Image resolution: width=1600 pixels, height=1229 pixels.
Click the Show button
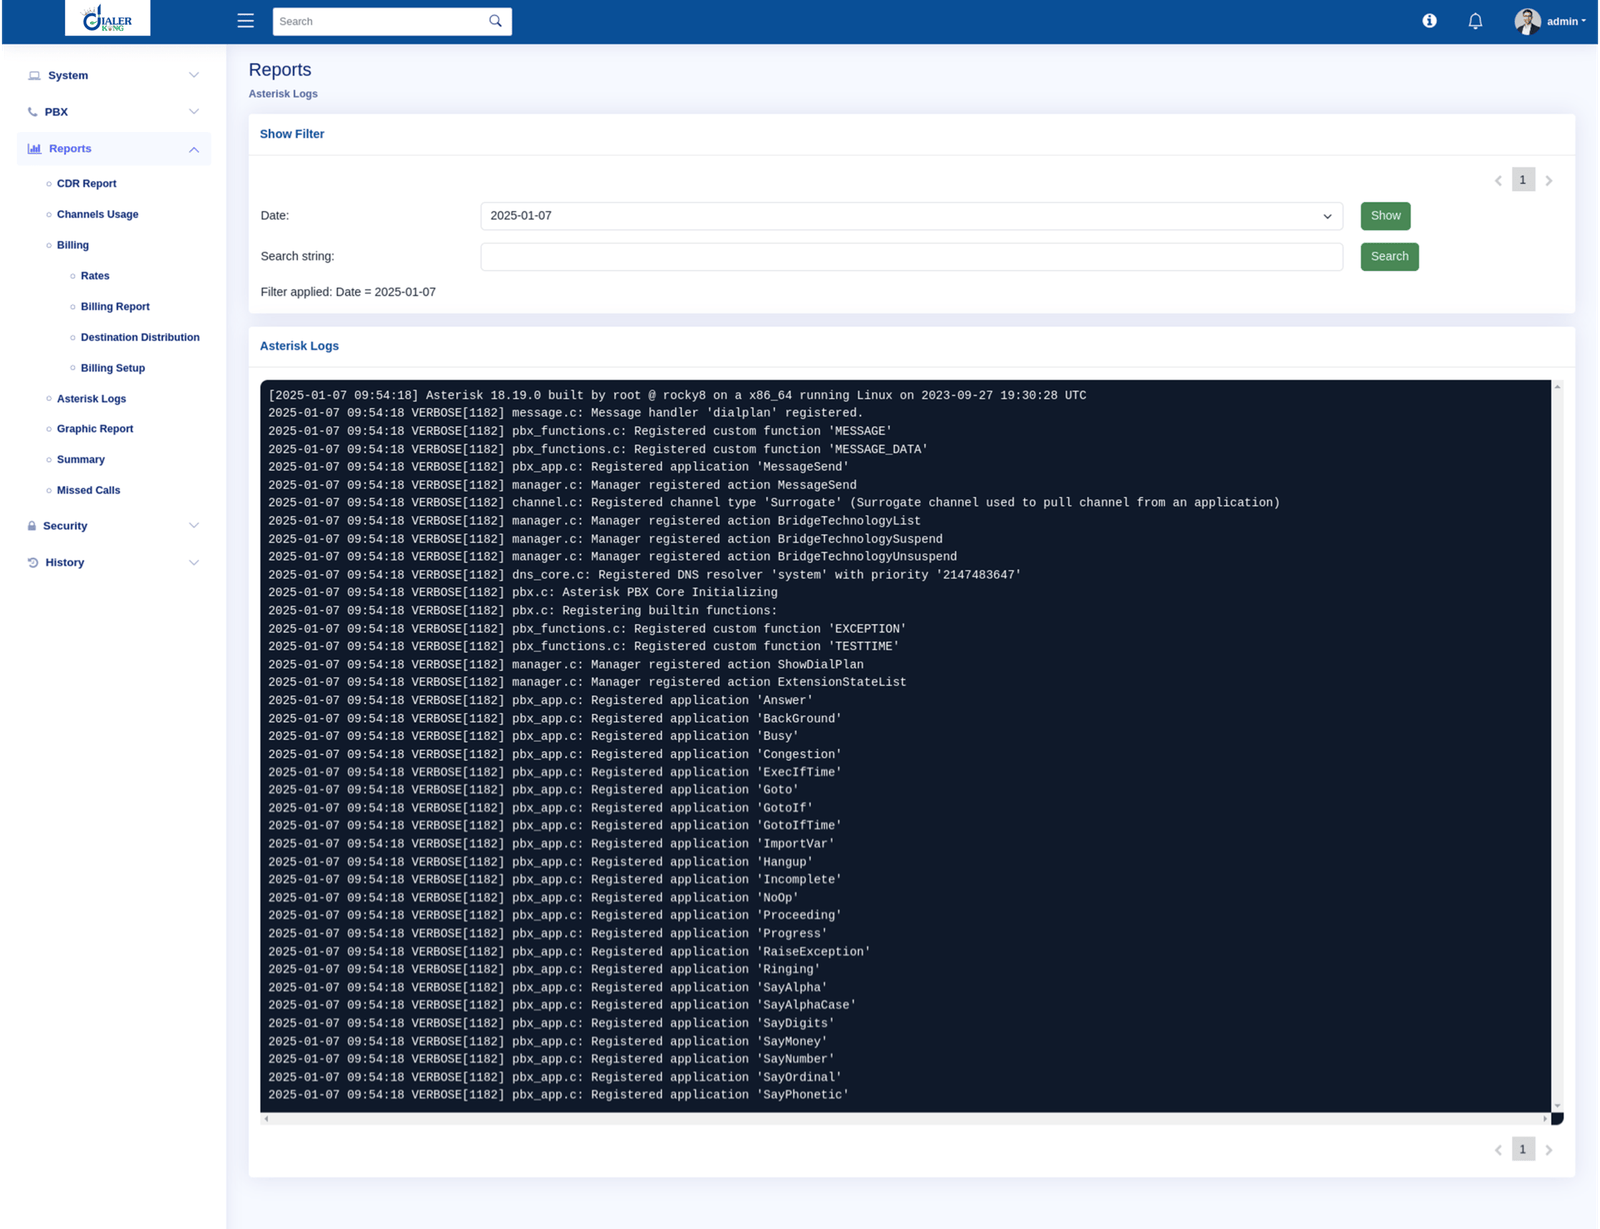(1385, 215)
